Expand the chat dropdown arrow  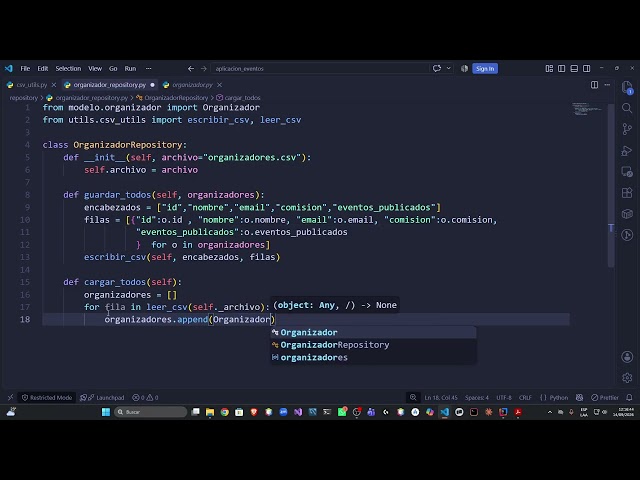point(449,69)
